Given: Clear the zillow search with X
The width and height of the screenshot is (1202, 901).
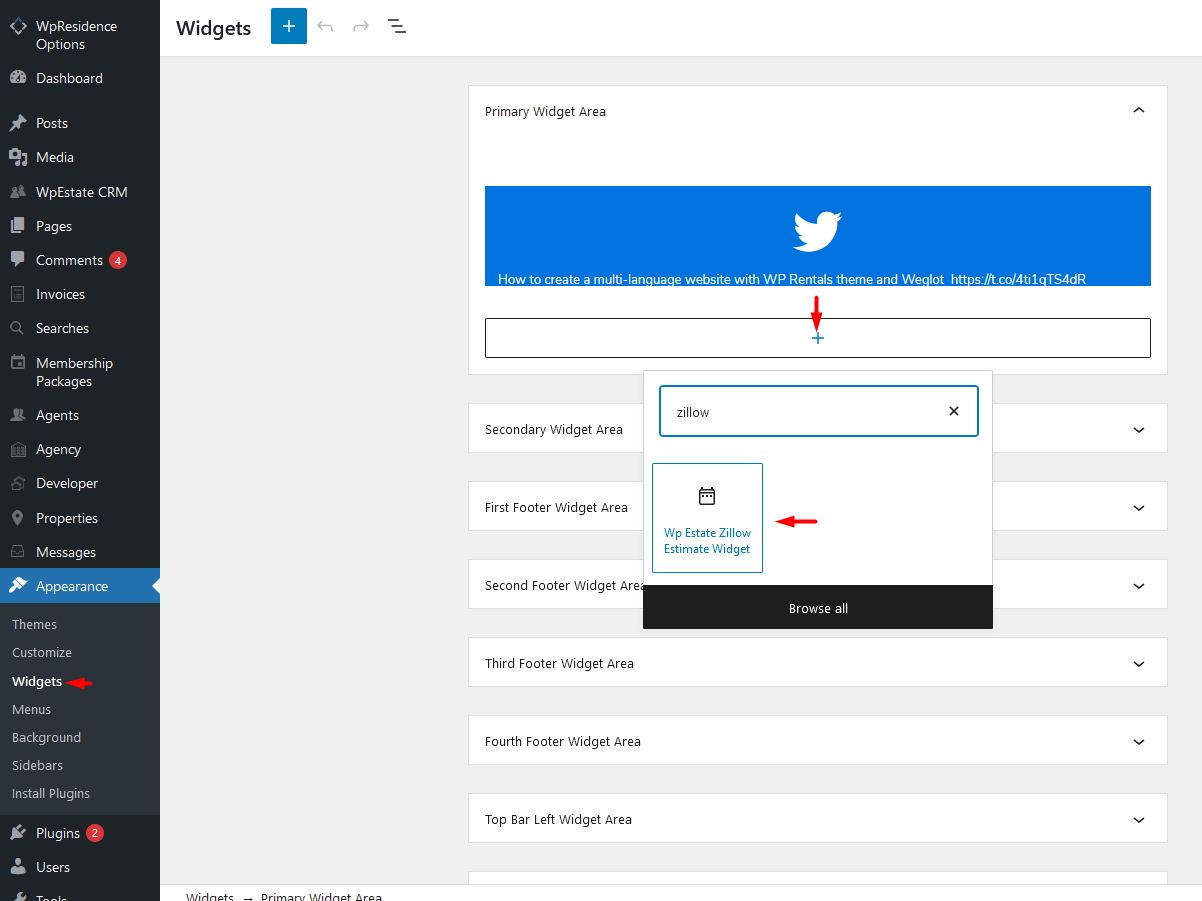Looking at the screenshot, I should (954, 411).
